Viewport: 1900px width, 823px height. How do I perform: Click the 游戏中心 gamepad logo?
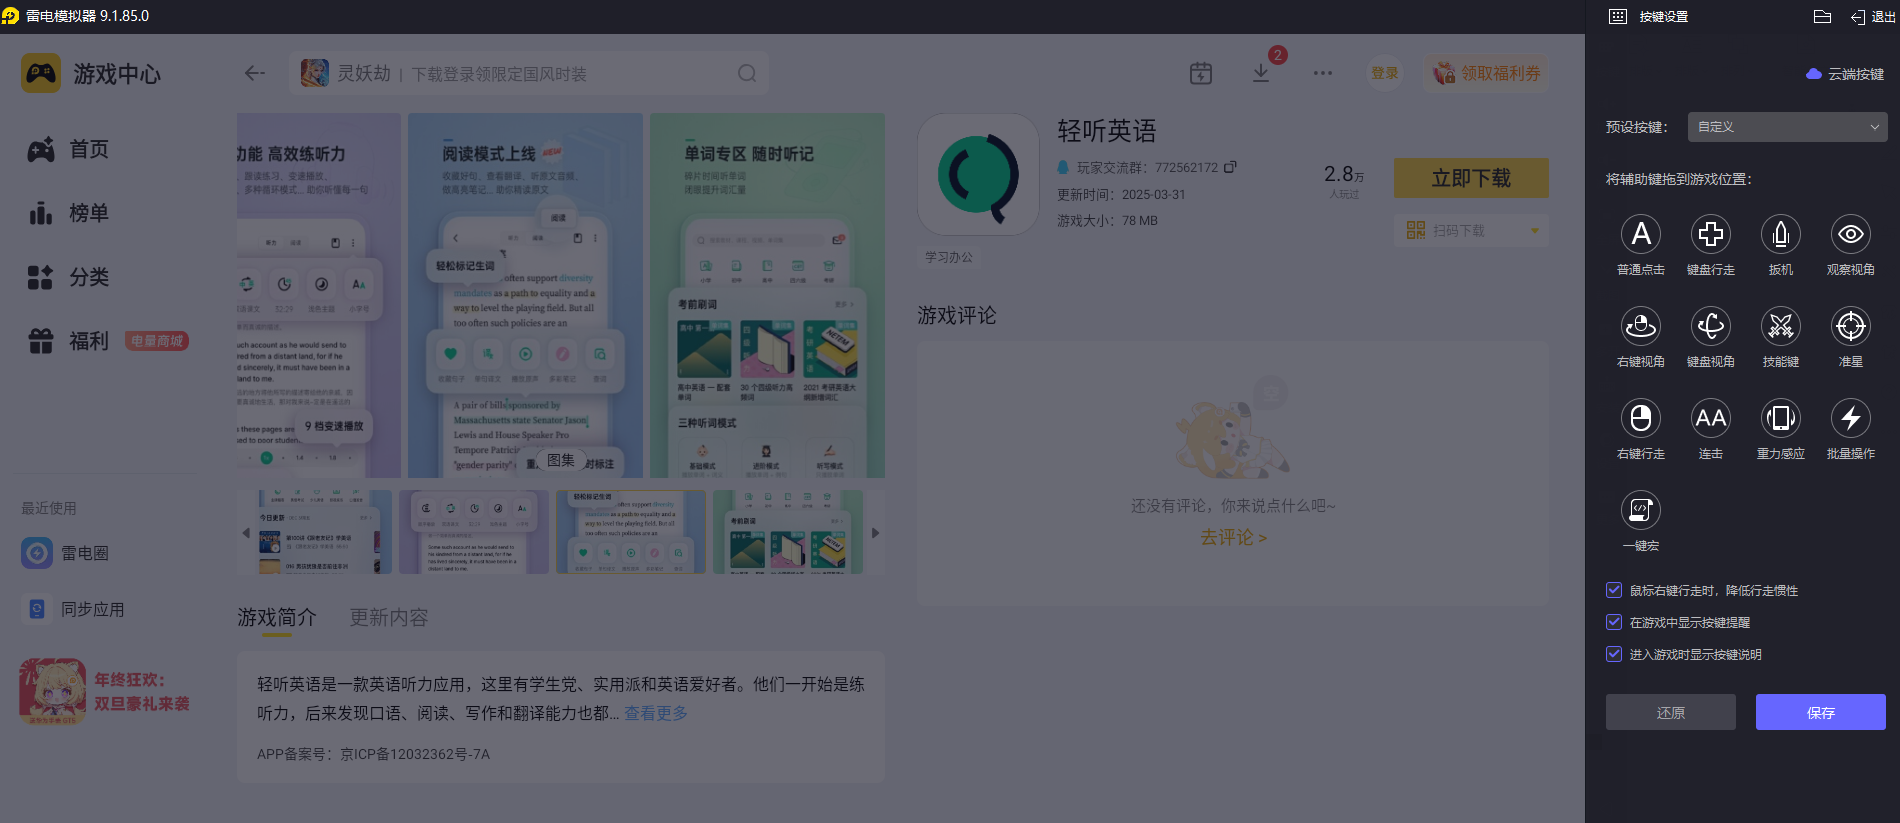[41, 74]
